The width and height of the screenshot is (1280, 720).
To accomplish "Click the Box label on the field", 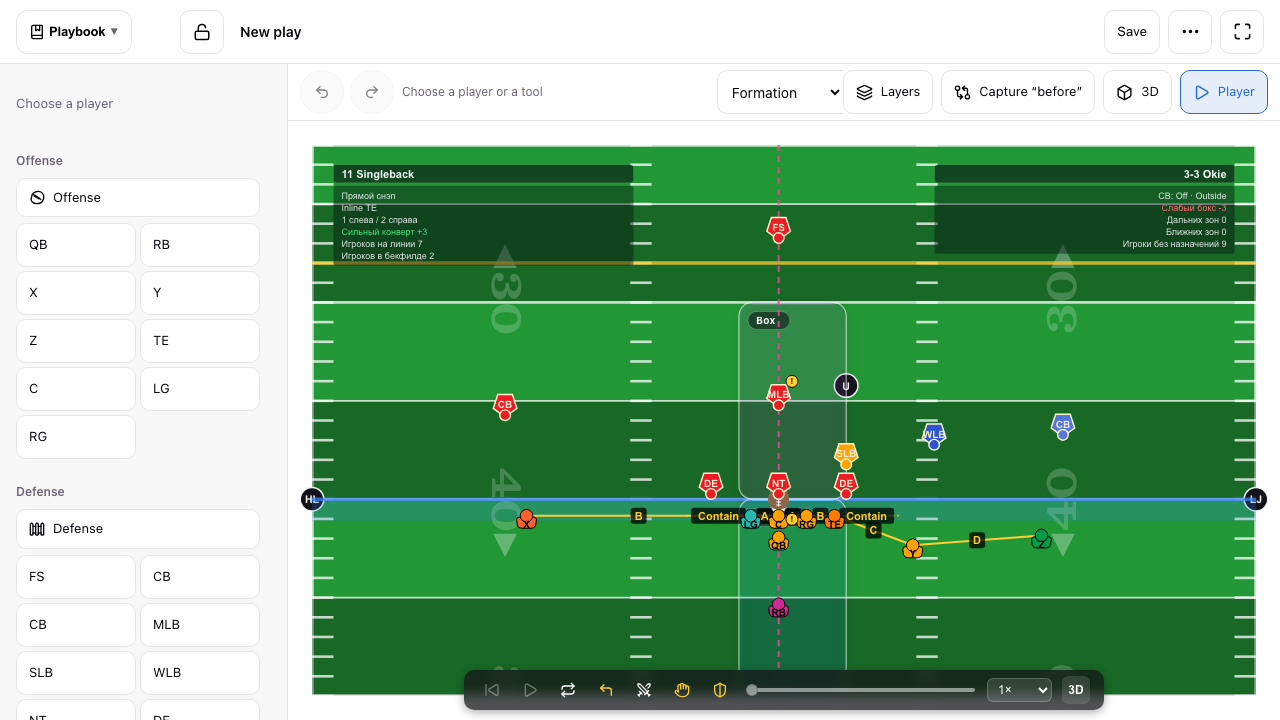I will pyautogui.click(x=768, y=321).
